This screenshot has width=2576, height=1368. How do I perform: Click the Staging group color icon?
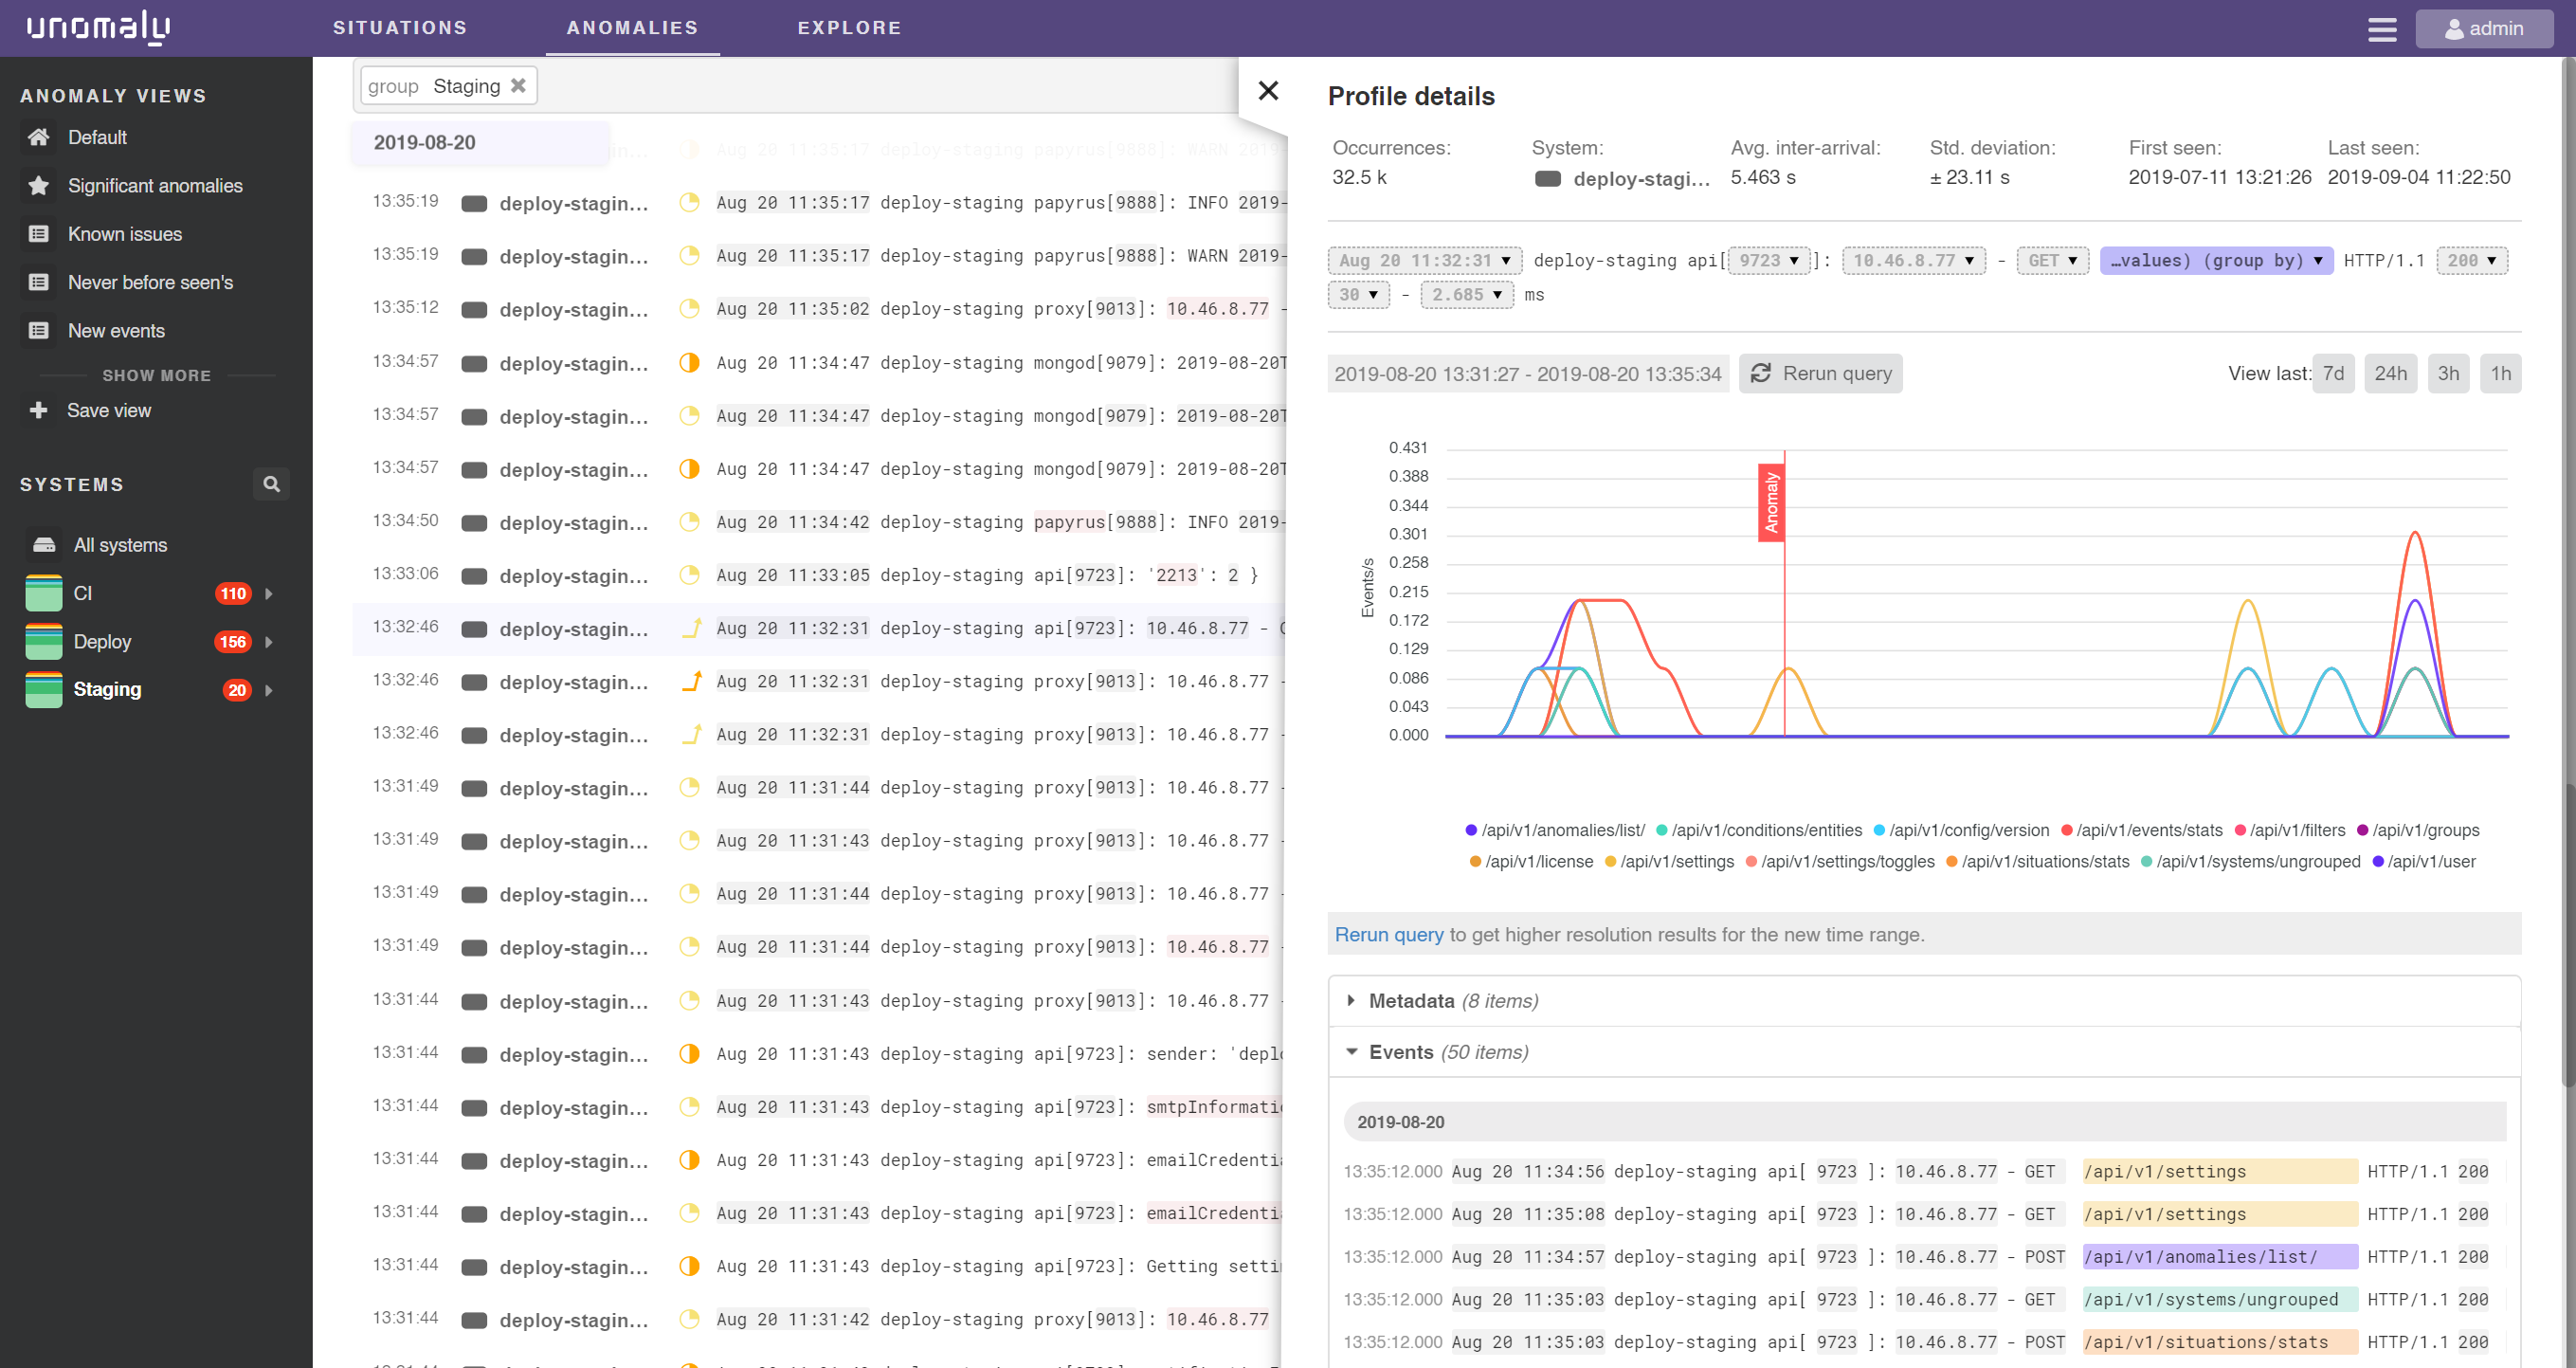pos(44,690)
